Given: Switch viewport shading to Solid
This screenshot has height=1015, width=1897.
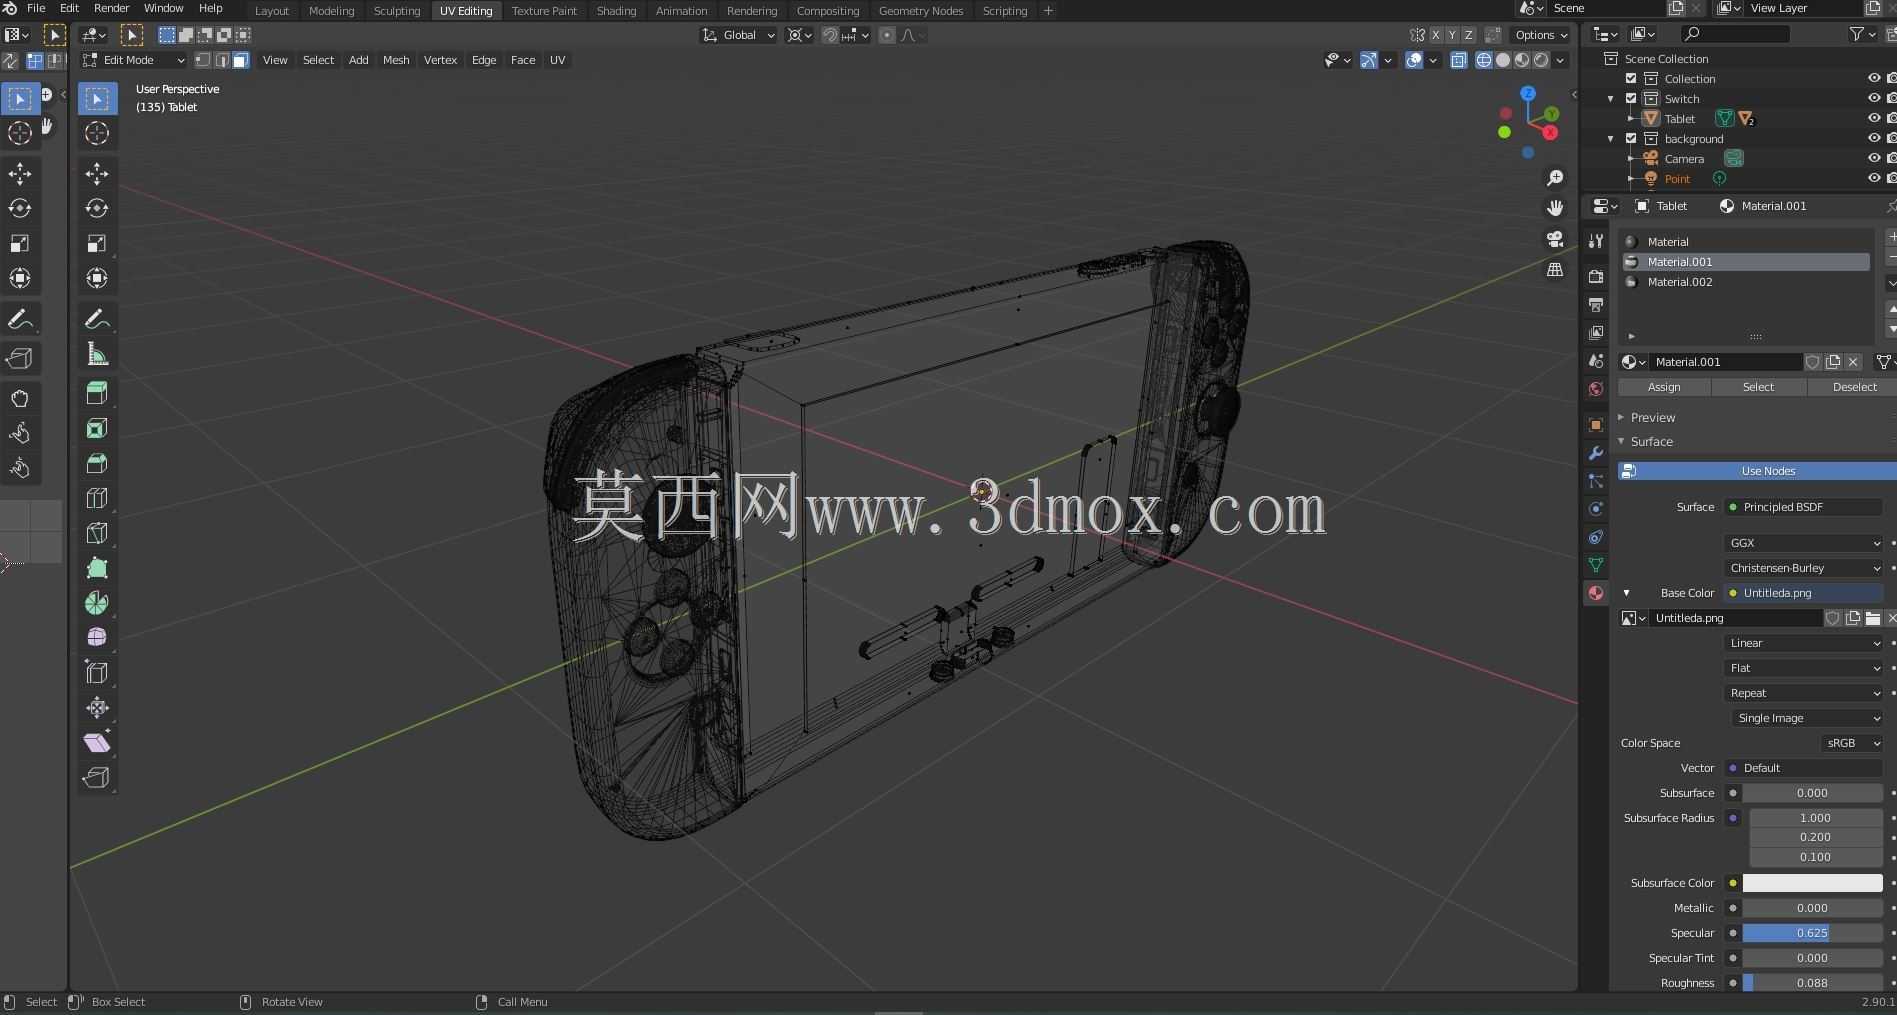Looking at the screenshot, I should (x=1503, y=60).
